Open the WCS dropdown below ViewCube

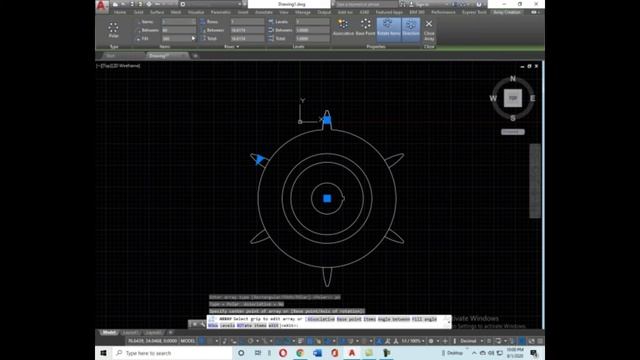tap(513, 132)
